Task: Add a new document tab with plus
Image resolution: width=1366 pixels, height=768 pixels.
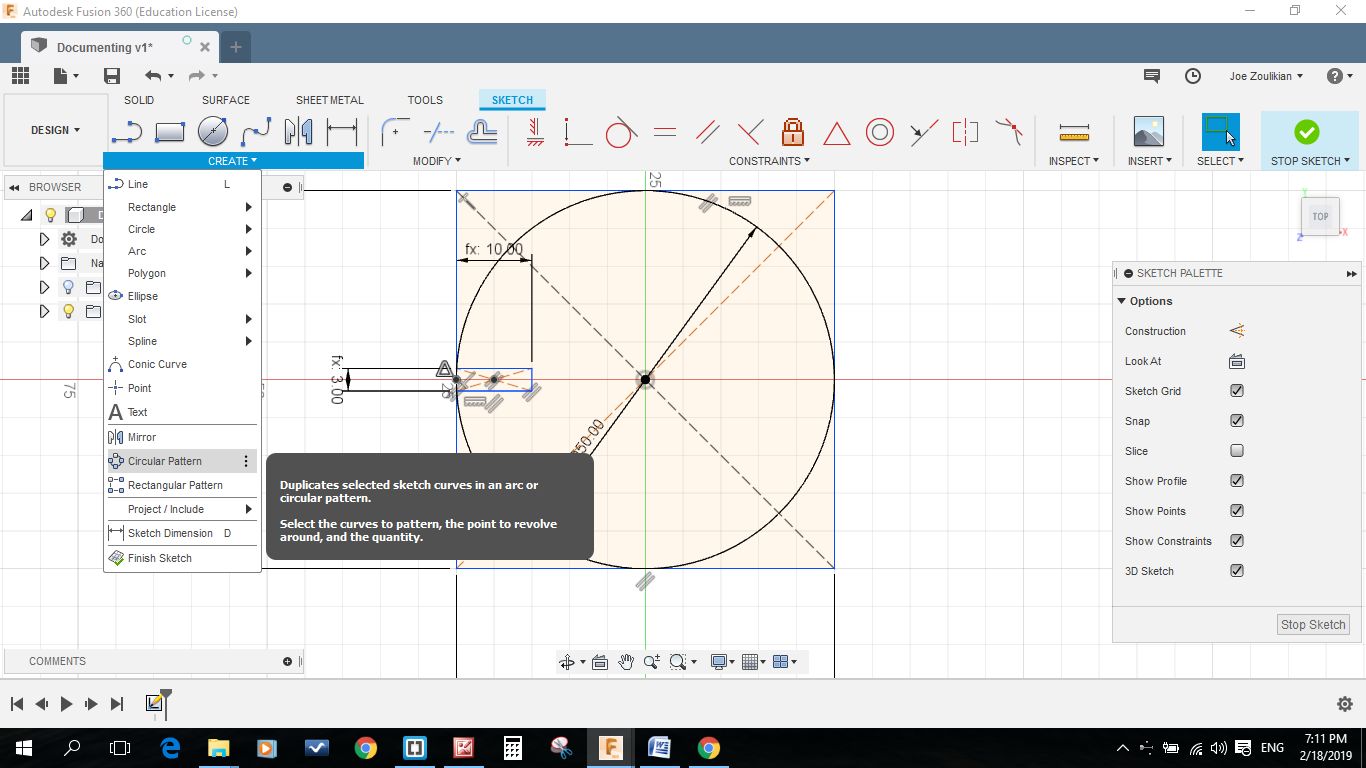Action: point(236,47)
